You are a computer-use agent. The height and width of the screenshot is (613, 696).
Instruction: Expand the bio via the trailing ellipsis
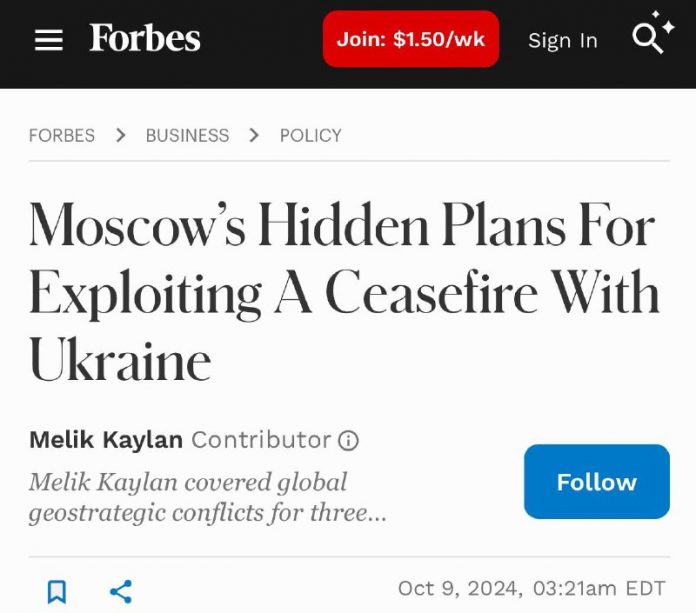pos(375,514)
